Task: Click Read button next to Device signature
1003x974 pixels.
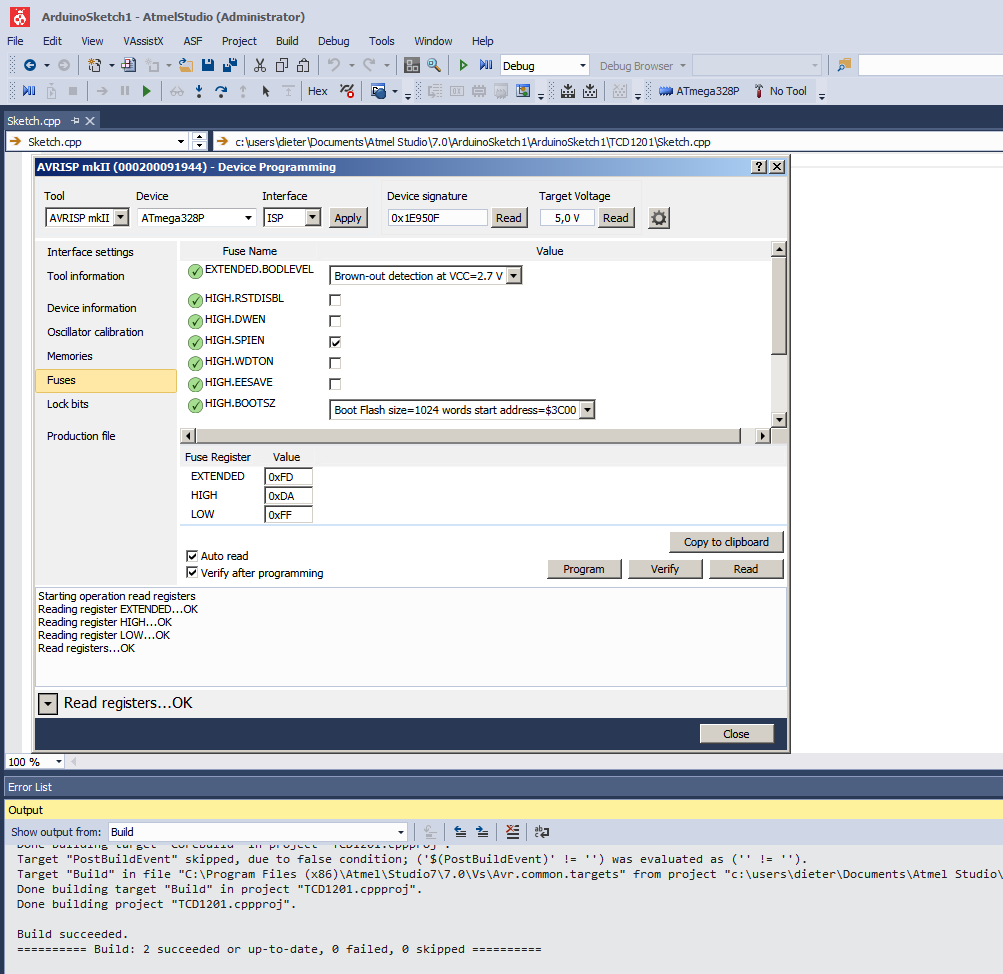Action: 509,218
